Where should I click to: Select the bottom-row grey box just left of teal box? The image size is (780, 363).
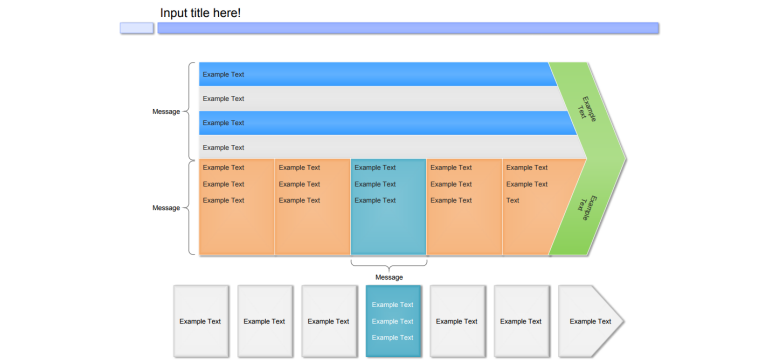[329, 321]
